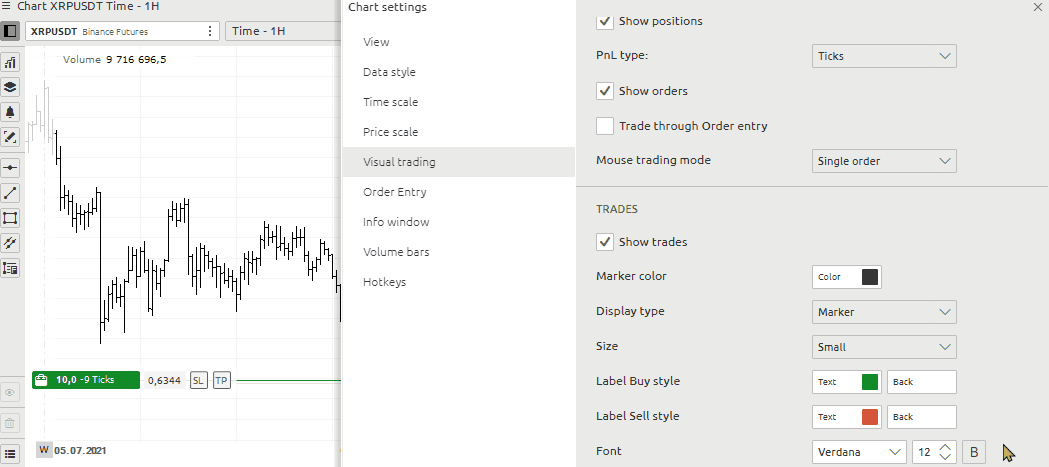Image resolution: width=1049 pixels, height=467 pixels.
Task: Uncheck the Show positions checkbox
Action: point(604,21)
